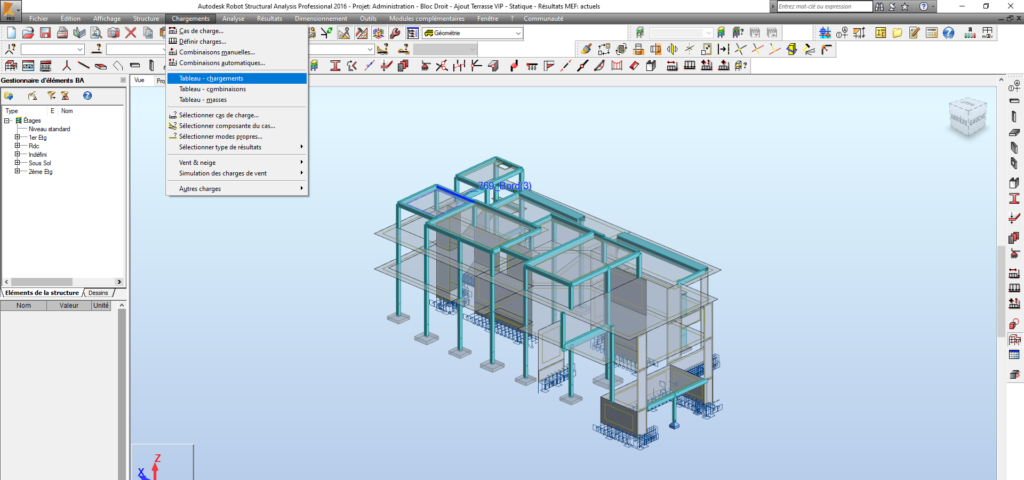The image size is (1024, 480).
Task: Open a file with the folder icon
Action: click(27, 33)
